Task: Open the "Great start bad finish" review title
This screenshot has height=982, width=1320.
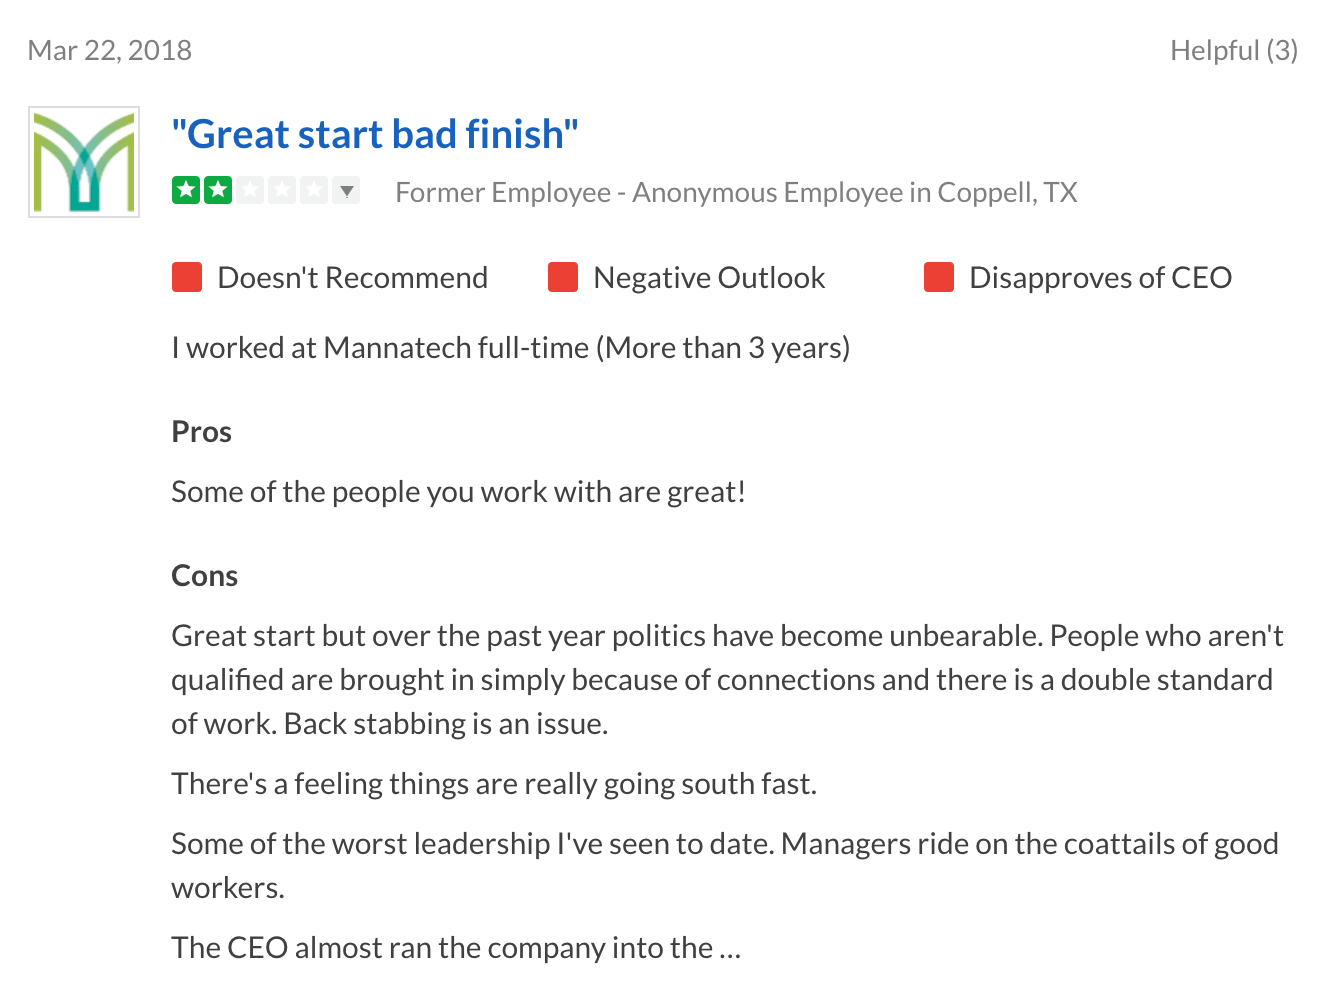Action: tap(375, 134)
